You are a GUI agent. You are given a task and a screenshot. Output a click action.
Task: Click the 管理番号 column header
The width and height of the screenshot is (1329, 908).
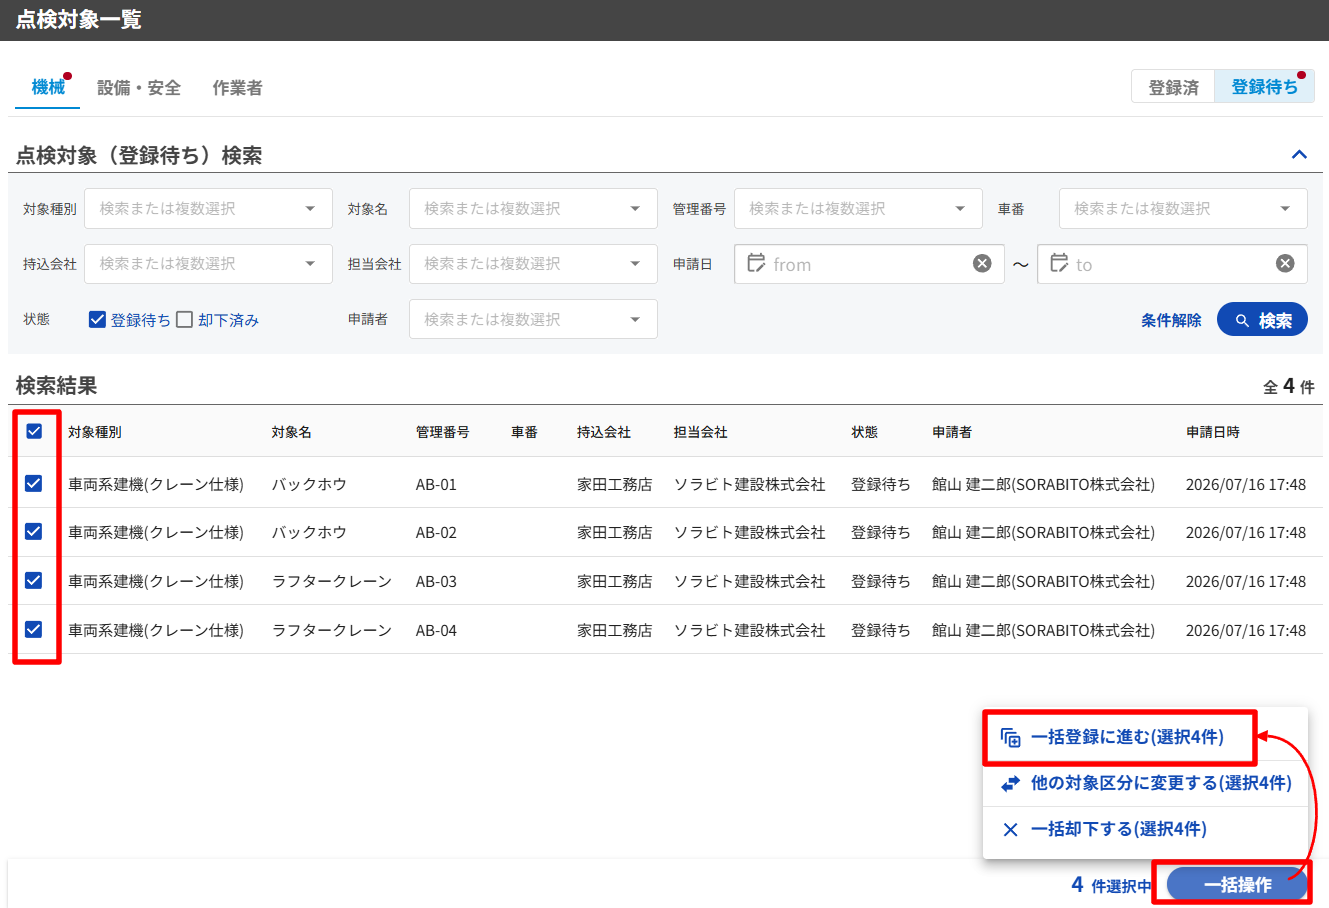pos(442,432)
